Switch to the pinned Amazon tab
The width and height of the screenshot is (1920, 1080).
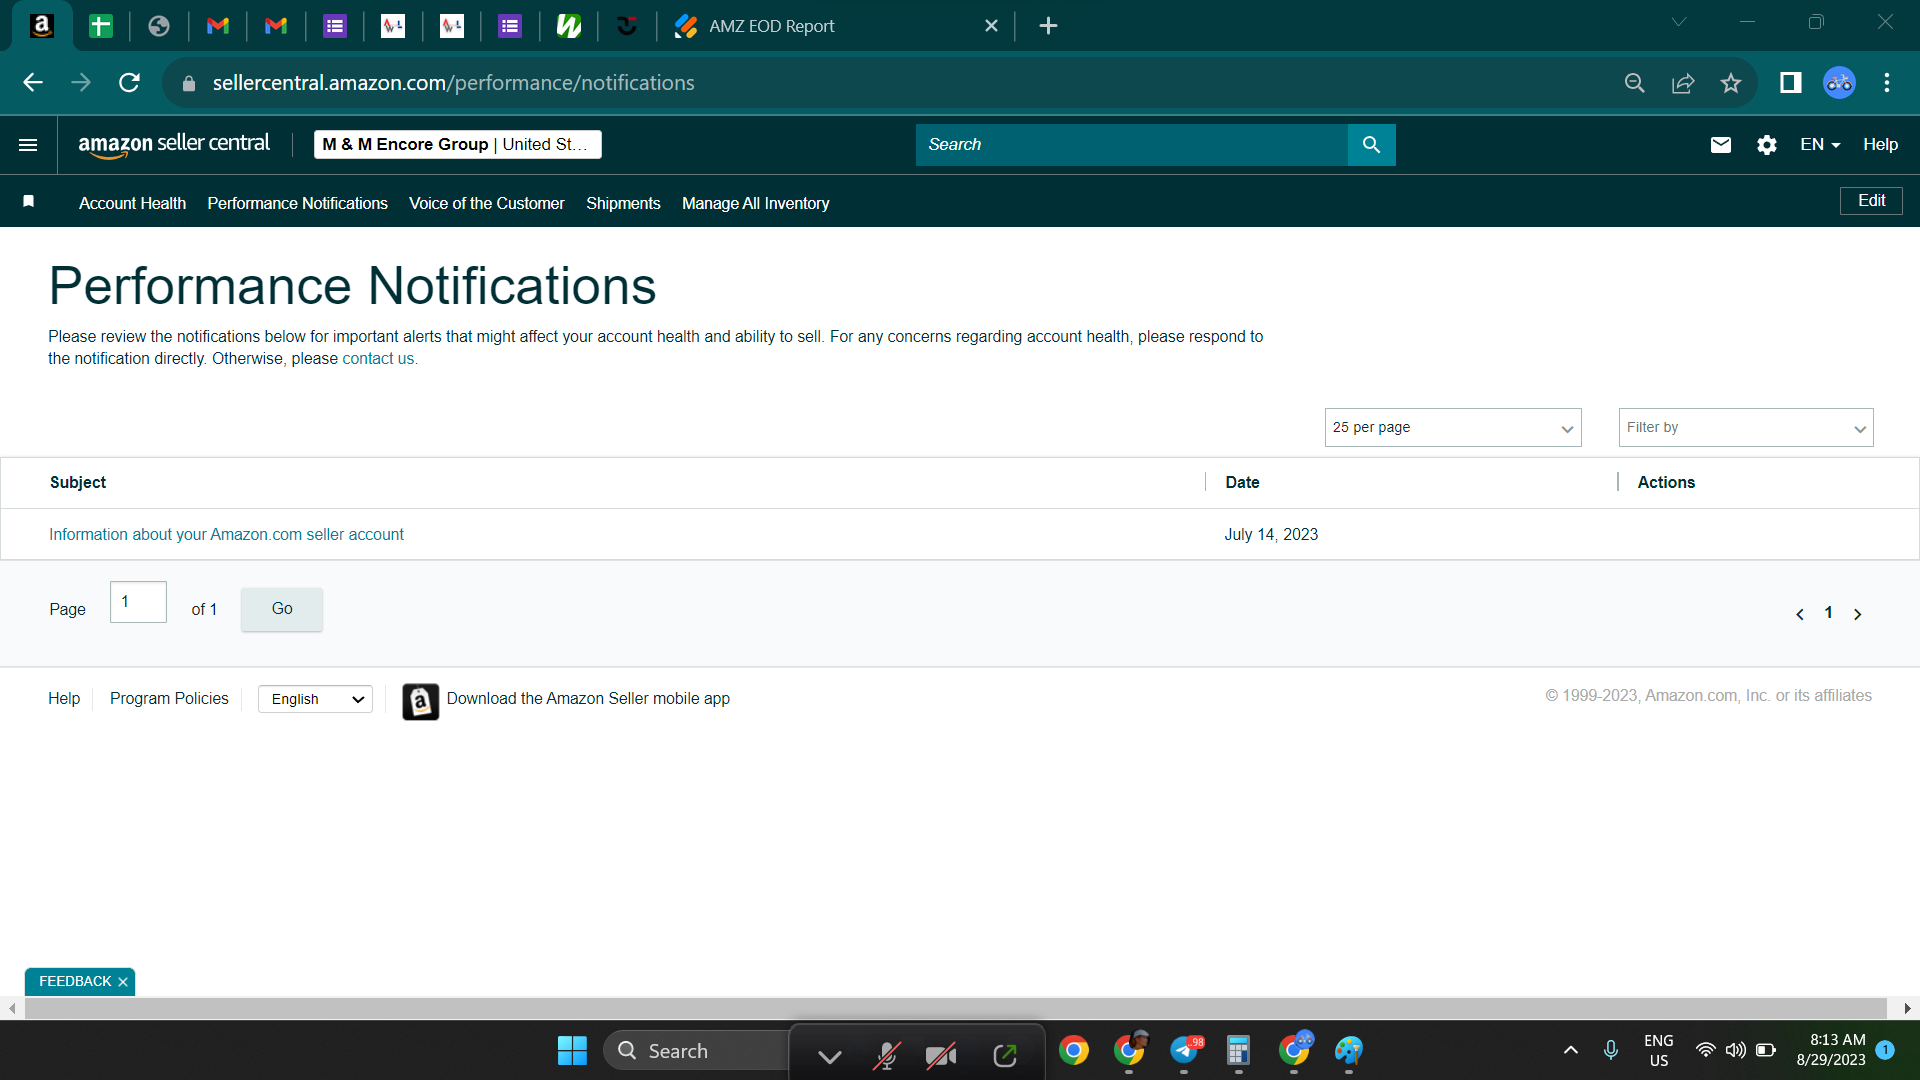(x=42, y=26)
